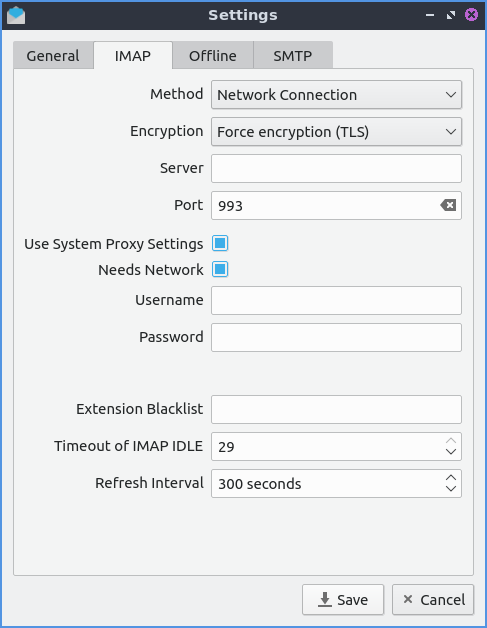487x628 pixels.
Task: Cancel the settings dialog
Action: point(433,600)
